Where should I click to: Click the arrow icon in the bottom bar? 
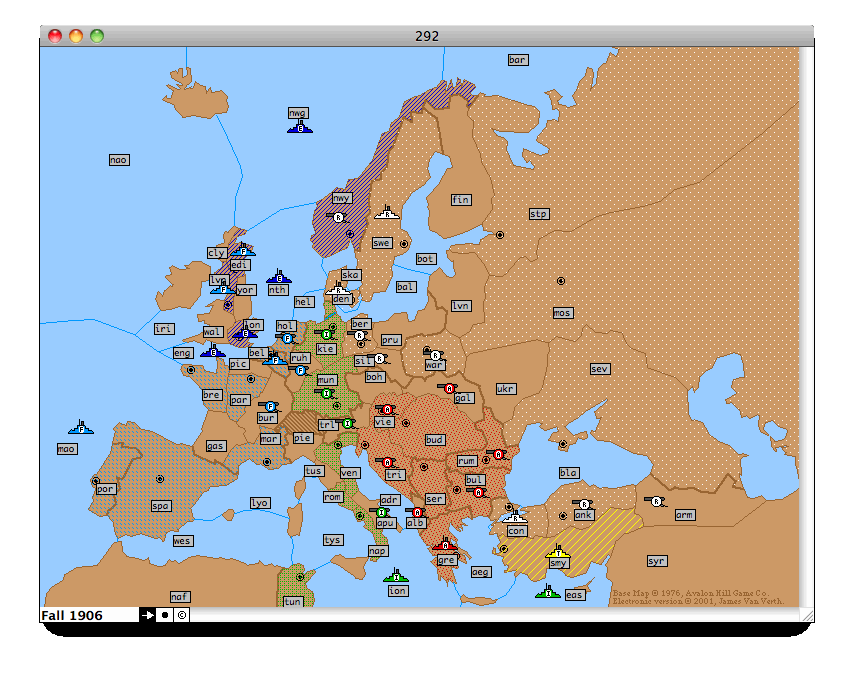(147, 615)
